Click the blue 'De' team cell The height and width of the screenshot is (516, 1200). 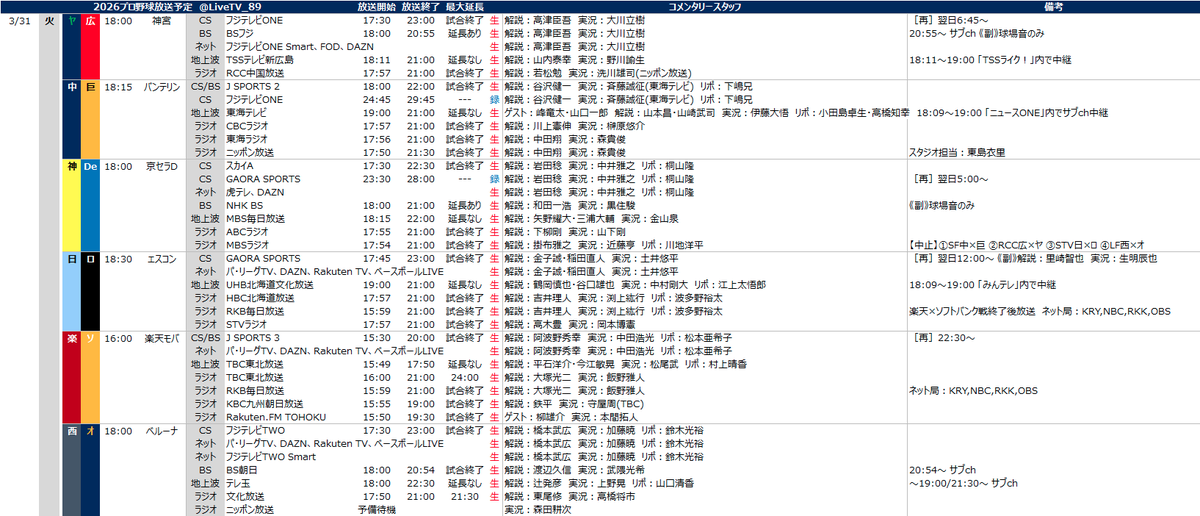click(89, 204)
